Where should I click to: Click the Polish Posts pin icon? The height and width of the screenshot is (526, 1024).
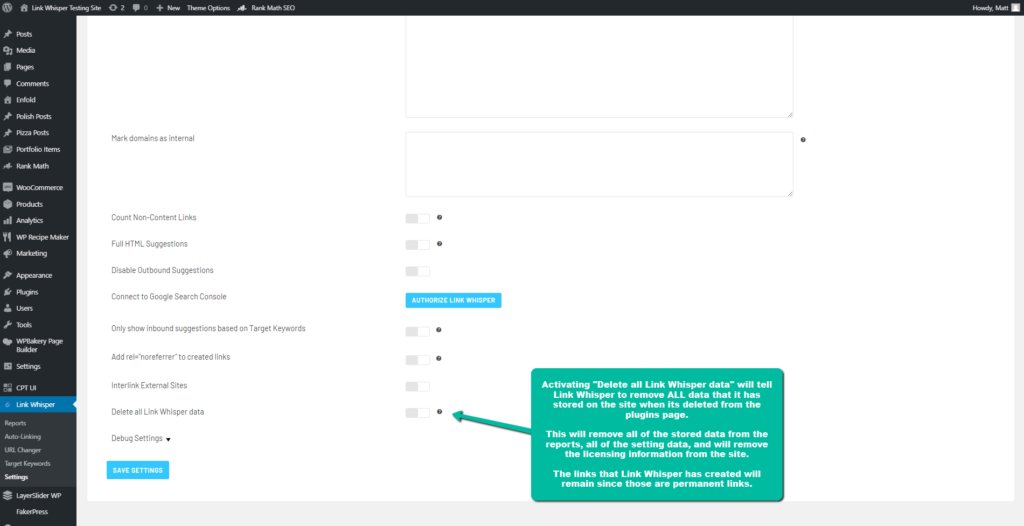[x=7, y=116]
